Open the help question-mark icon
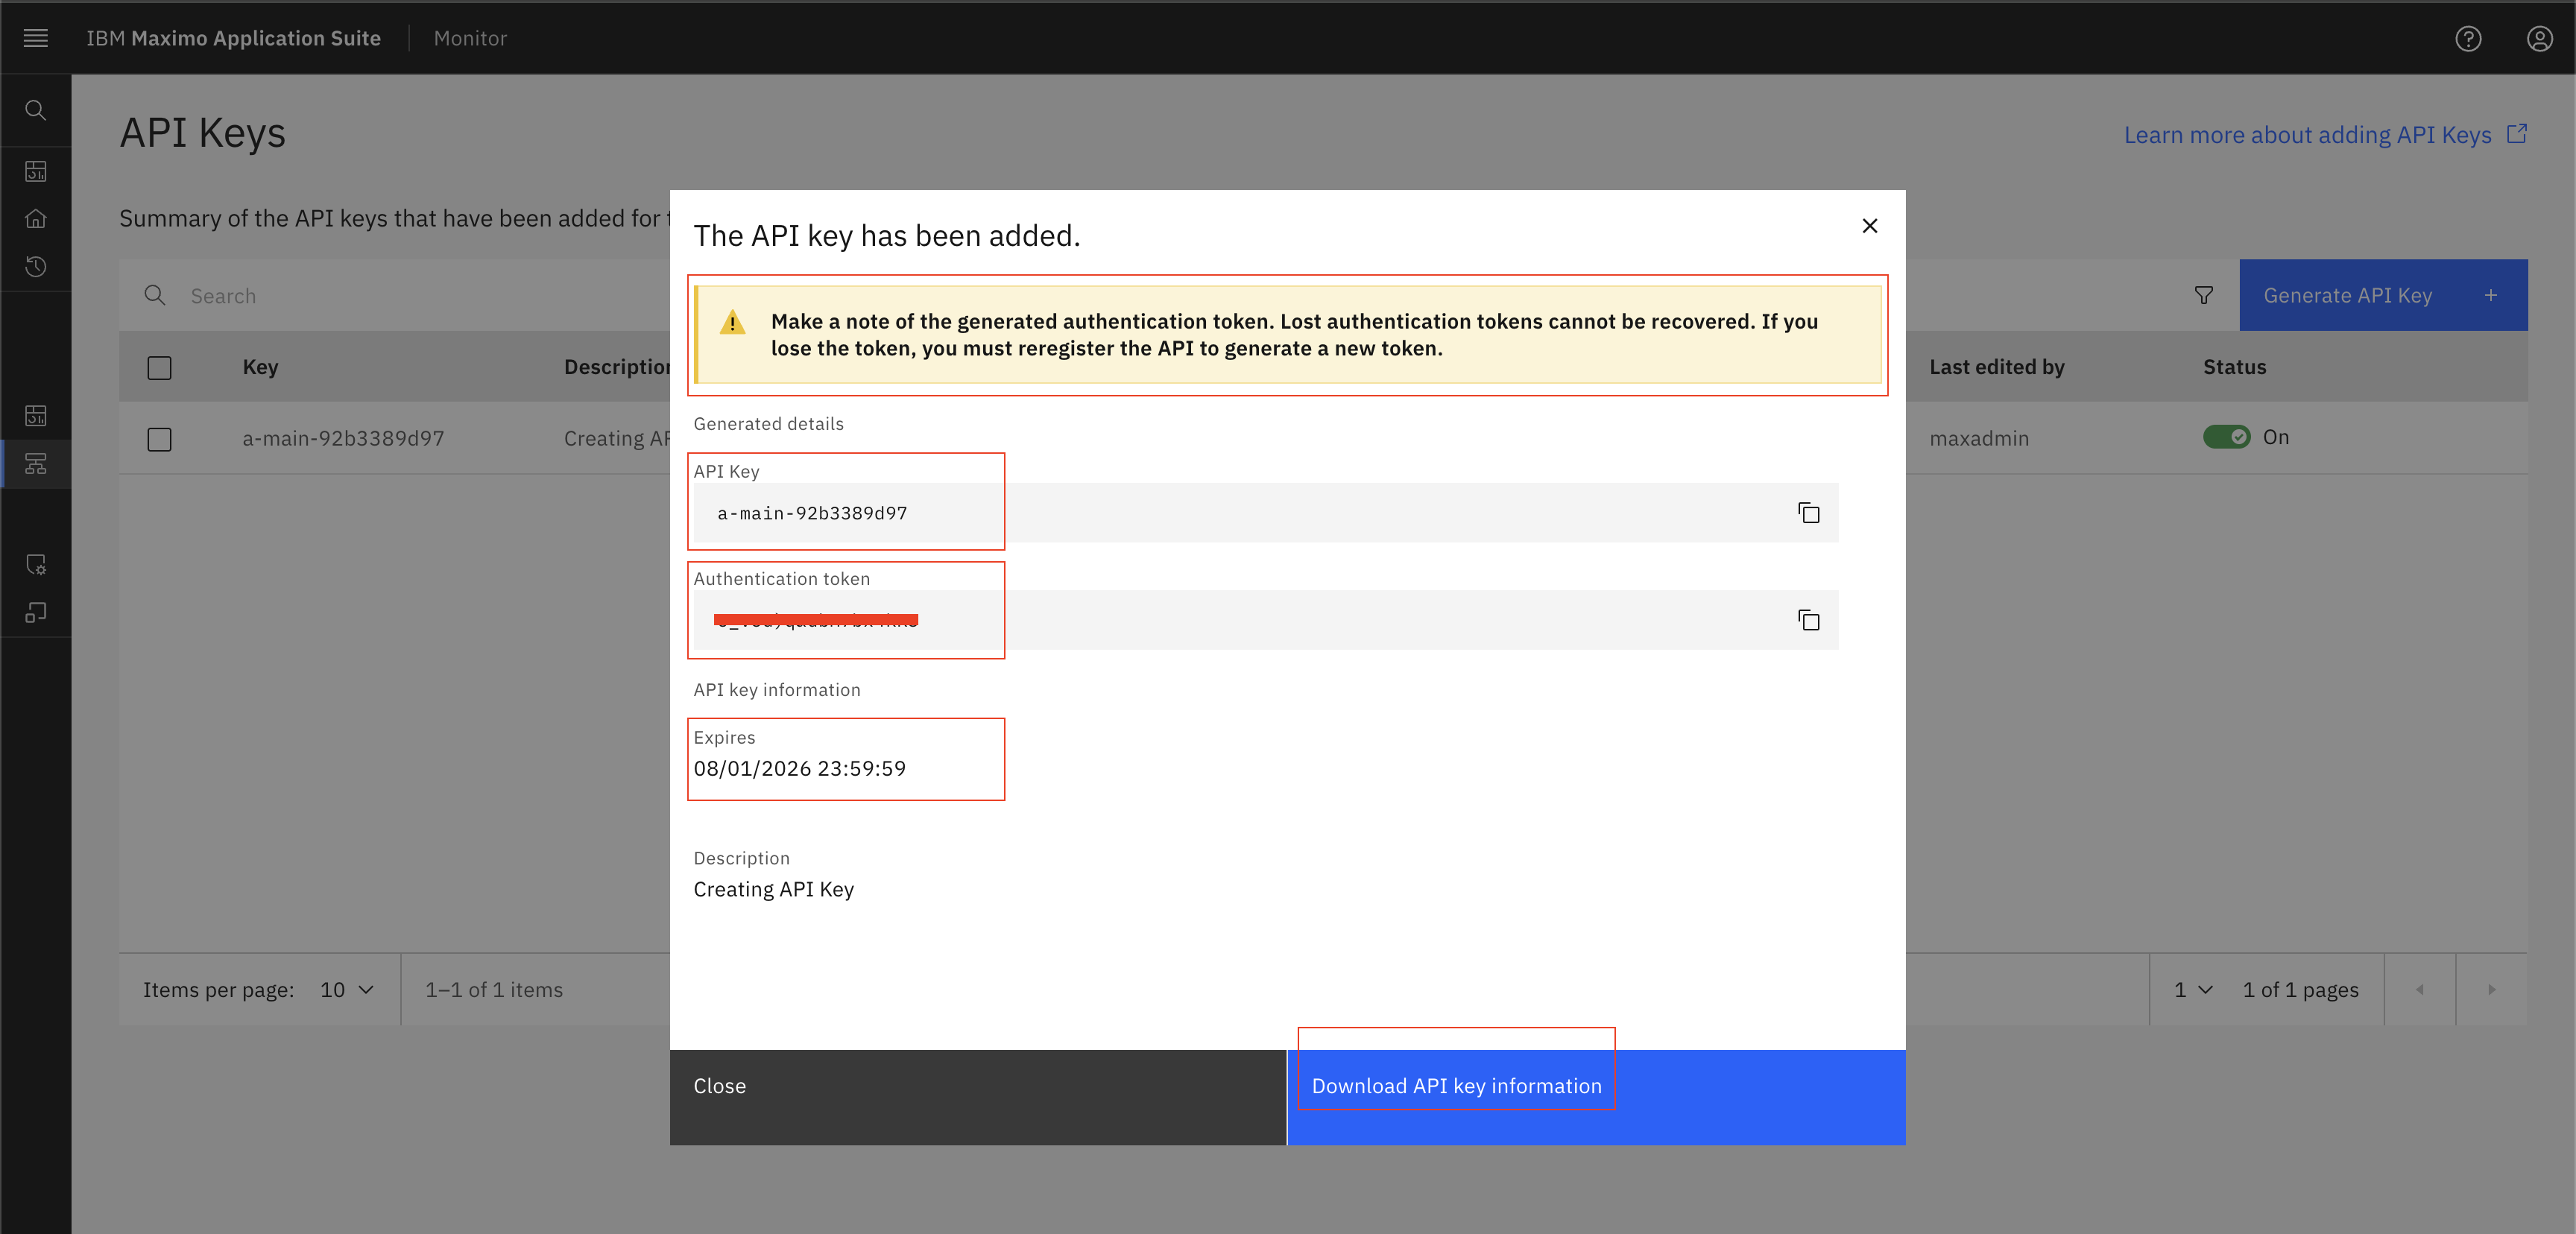The height and width of the screenshot is (1234, 2576). [x=2468, y=38]
